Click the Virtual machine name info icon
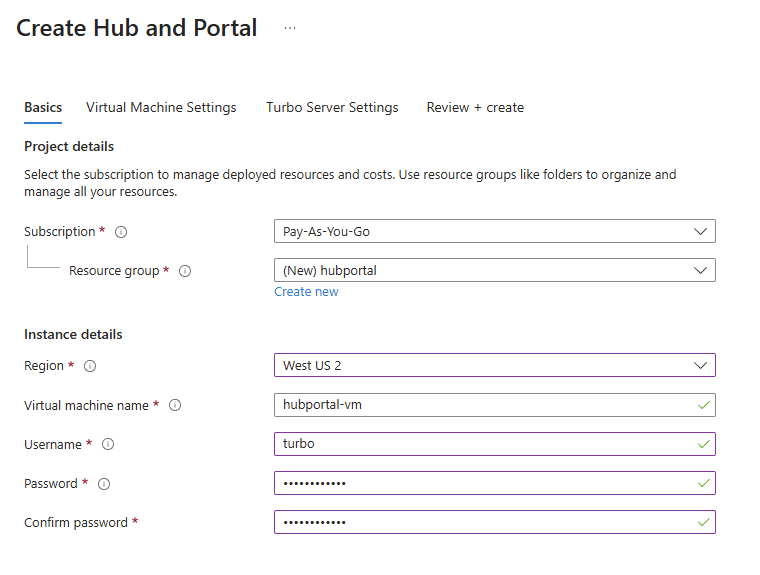 (175, 406)
